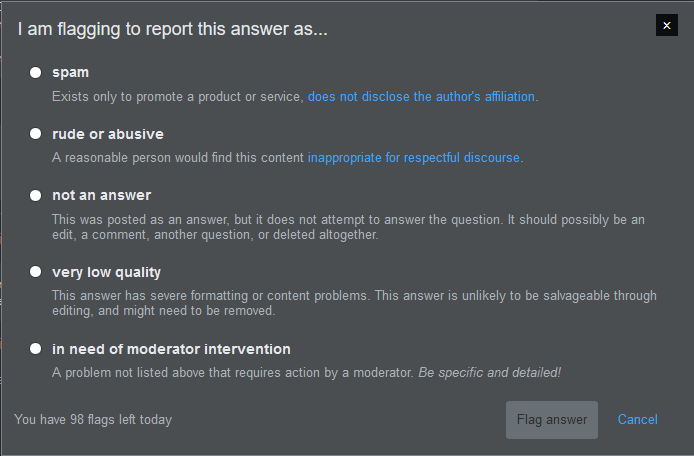The width and height of the screenshot is (694, 456).
Task: Choose the rude or abusive radio option
Action: [36, 133]
